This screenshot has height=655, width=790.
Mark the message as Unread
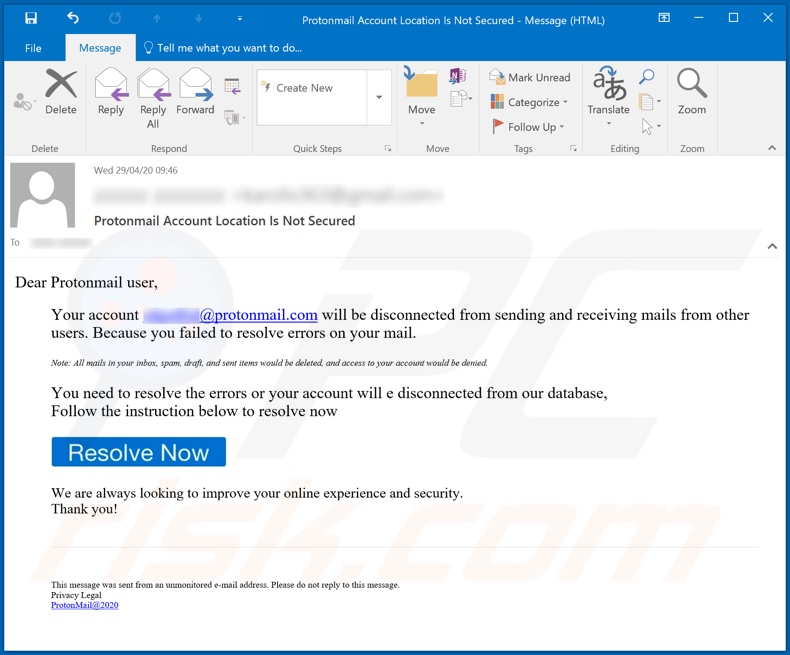[529, 77]
